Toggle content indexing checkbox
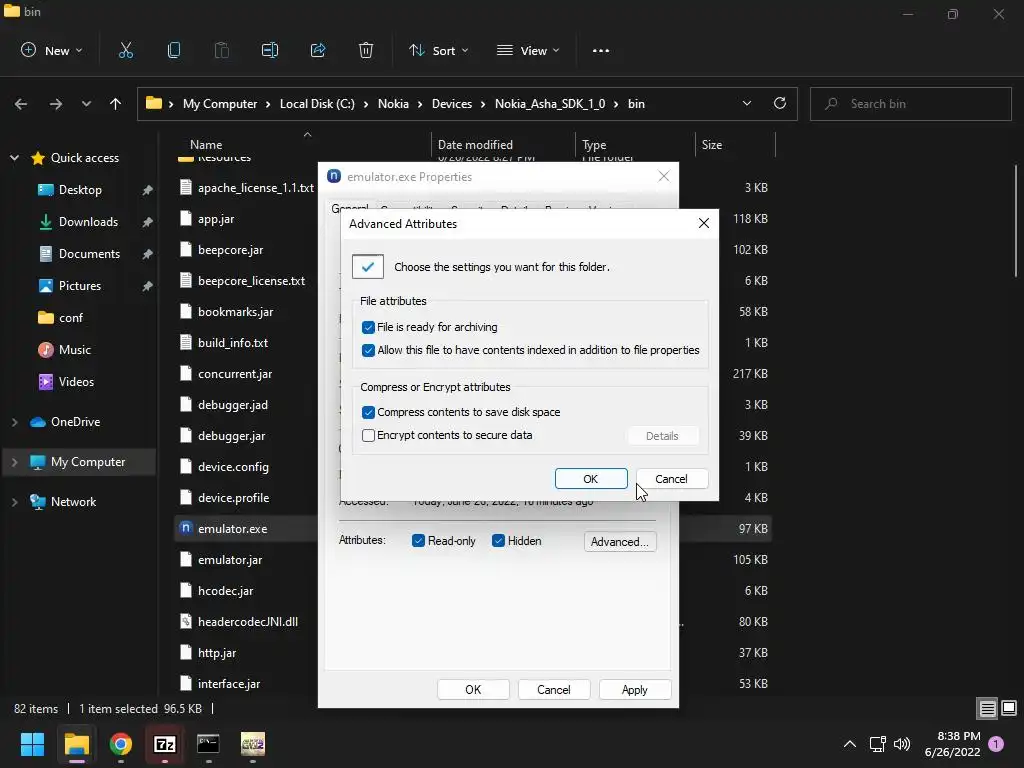 click(x=368, y=350)
